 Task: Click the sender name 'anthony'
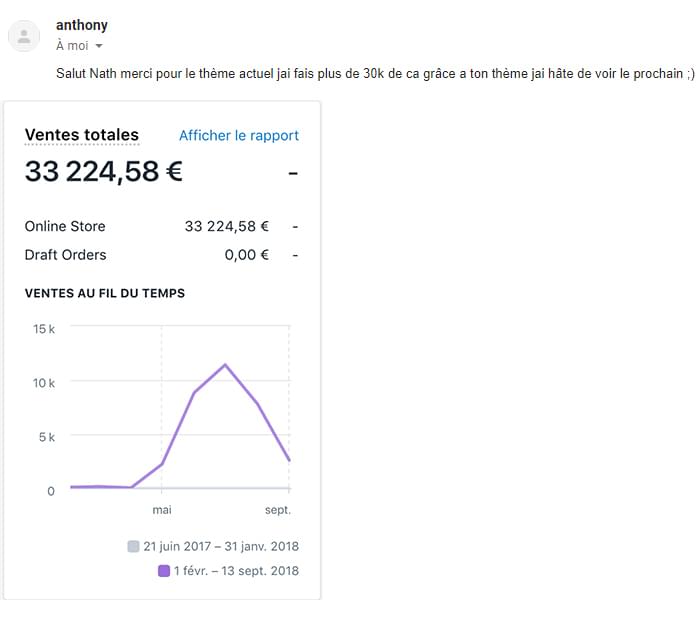(x=82, y=25)
